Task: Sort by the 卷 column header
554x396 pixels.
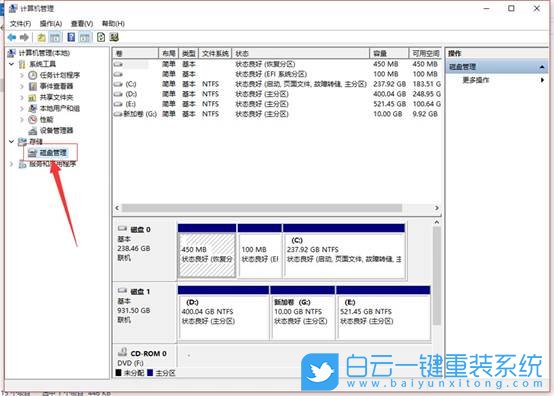Action: 136,53
